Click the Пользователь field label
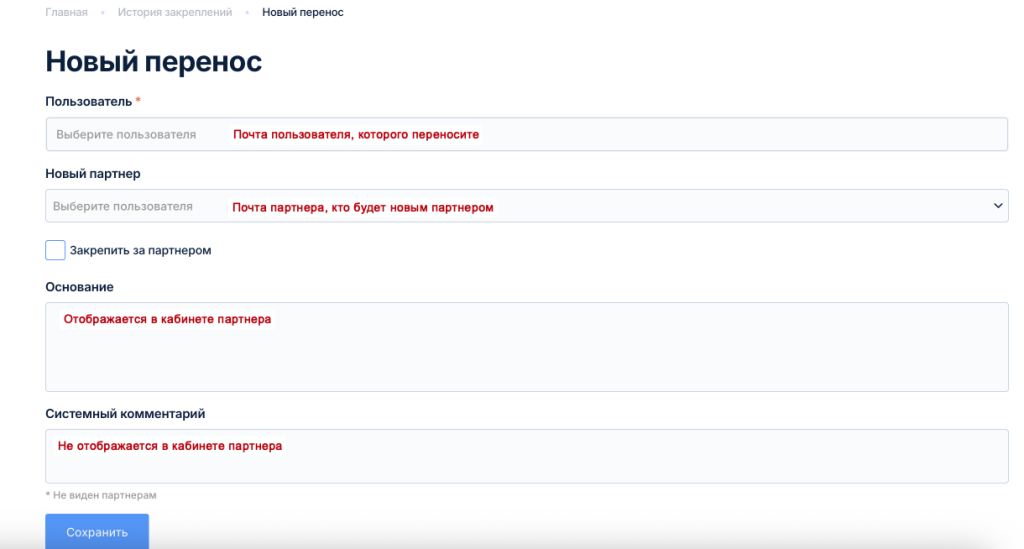The height and width of the screenshot is (549, 1024). (88, 101)
